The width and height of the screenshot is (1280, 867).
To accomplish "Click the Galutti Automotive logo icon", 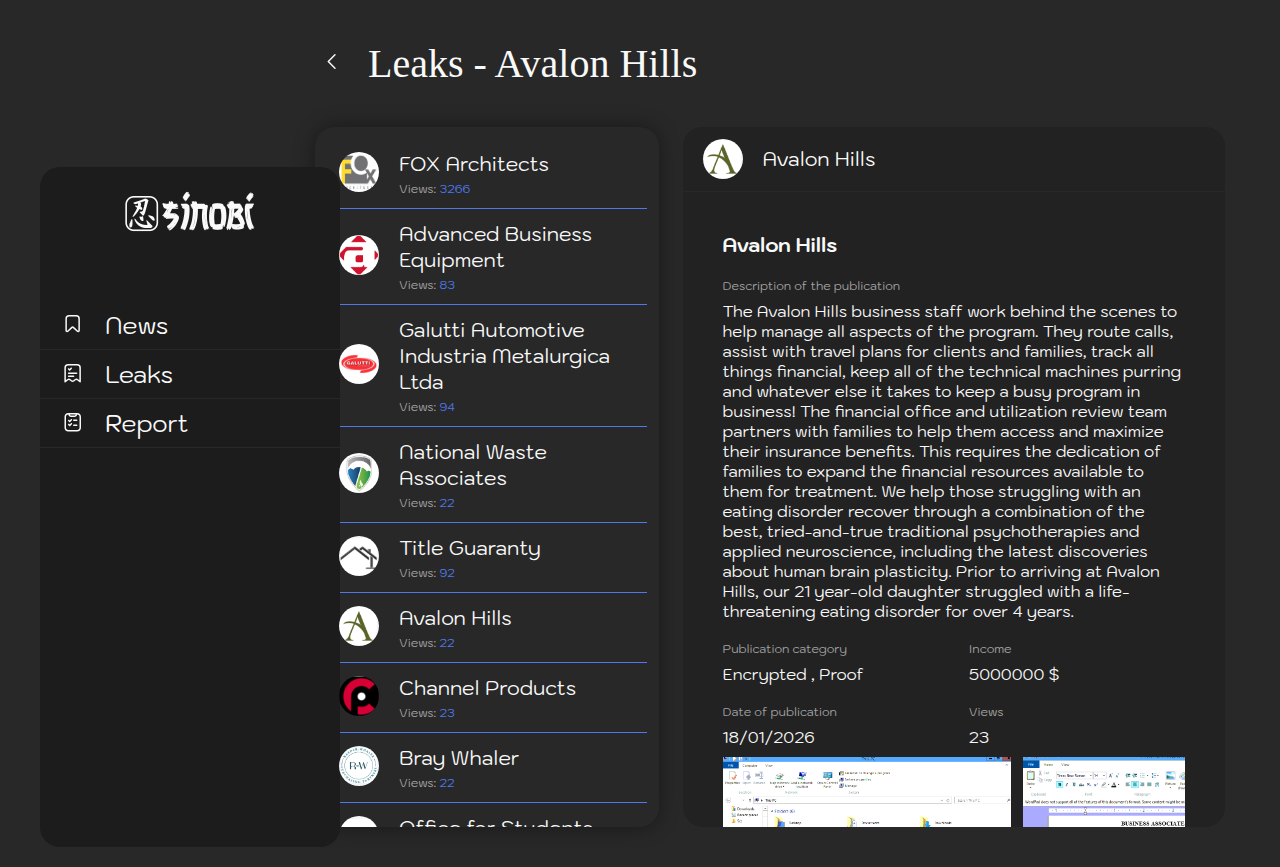I will [x=359, y=364].
